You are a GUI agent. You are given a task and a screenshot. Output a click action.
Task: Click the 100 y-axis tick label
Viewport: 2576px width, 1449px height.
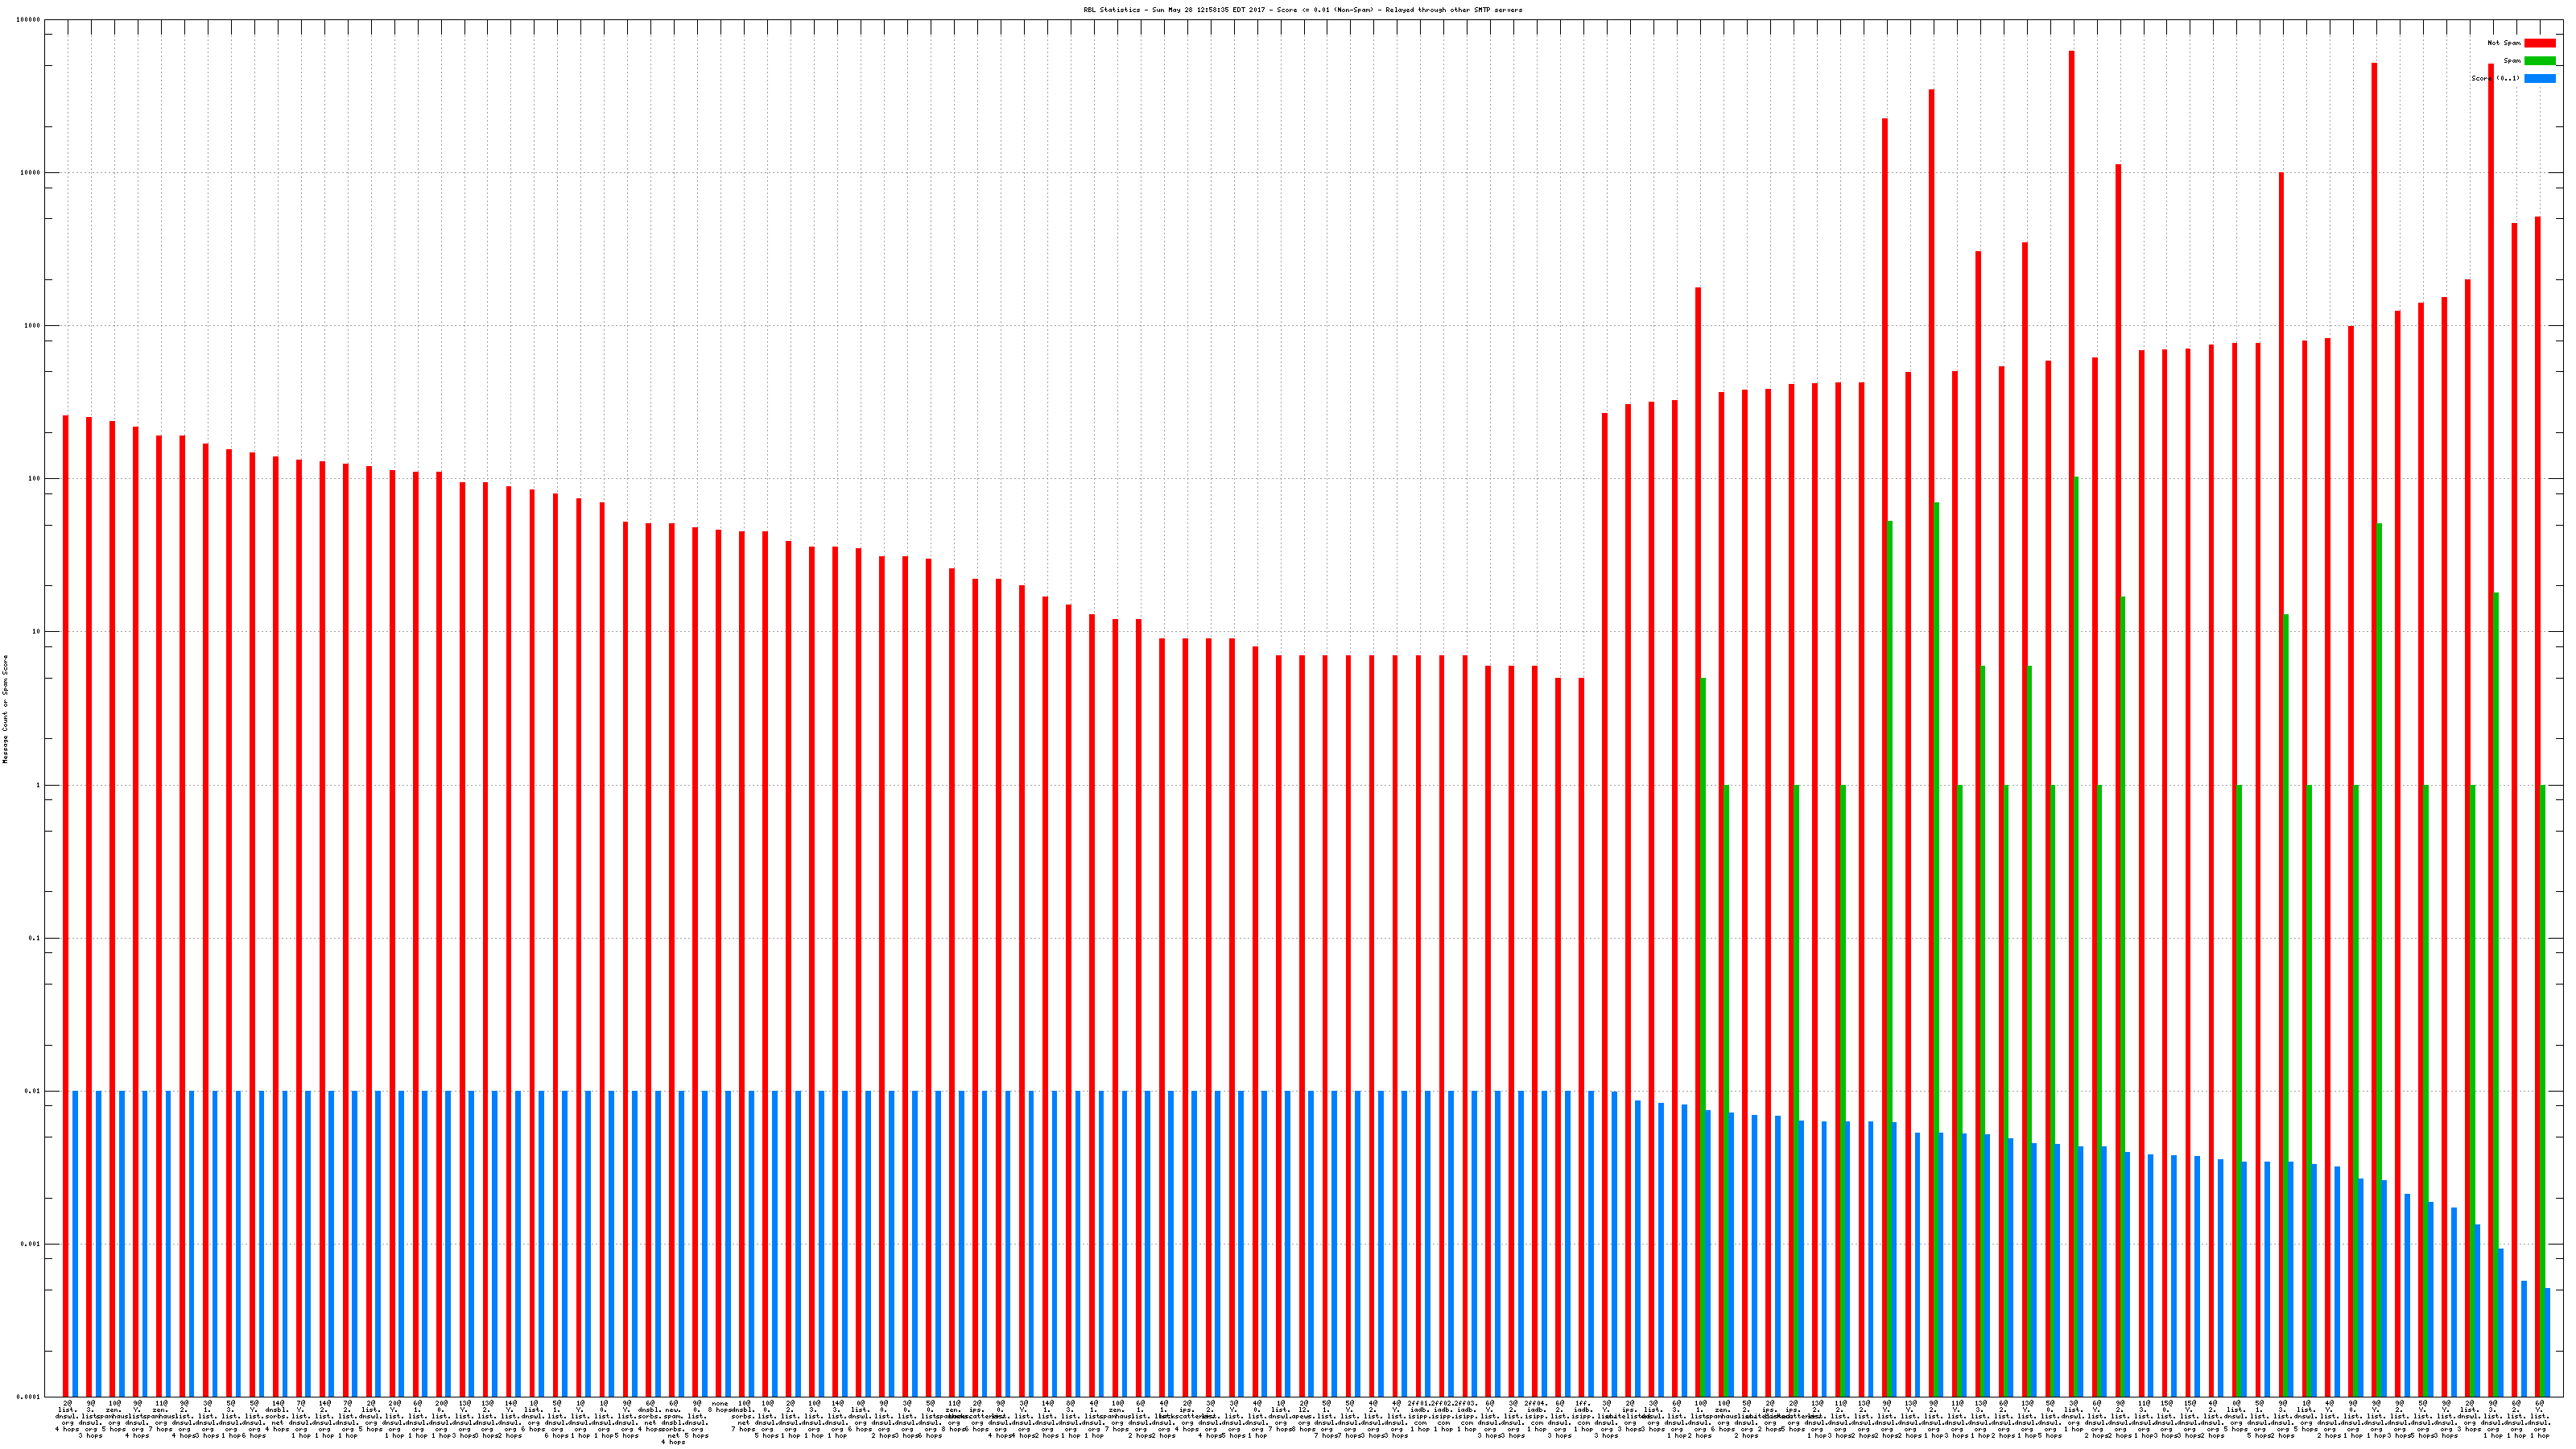click(x=34, y=479)
